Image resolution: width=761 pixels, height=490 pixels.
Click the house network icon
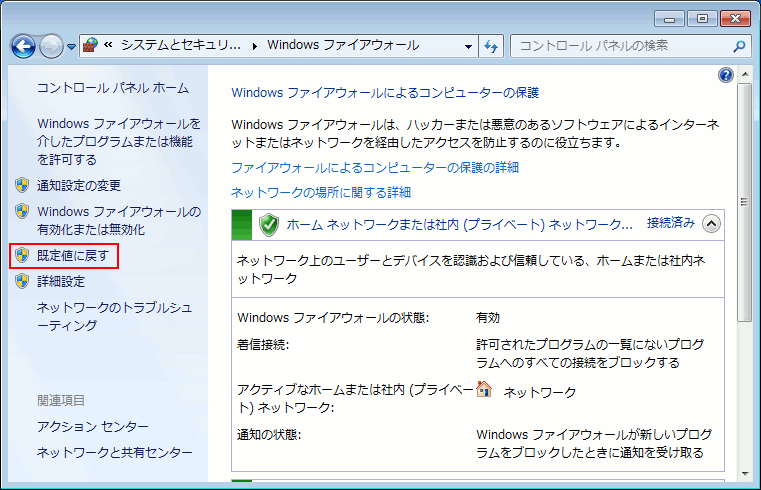coord(485,389)
